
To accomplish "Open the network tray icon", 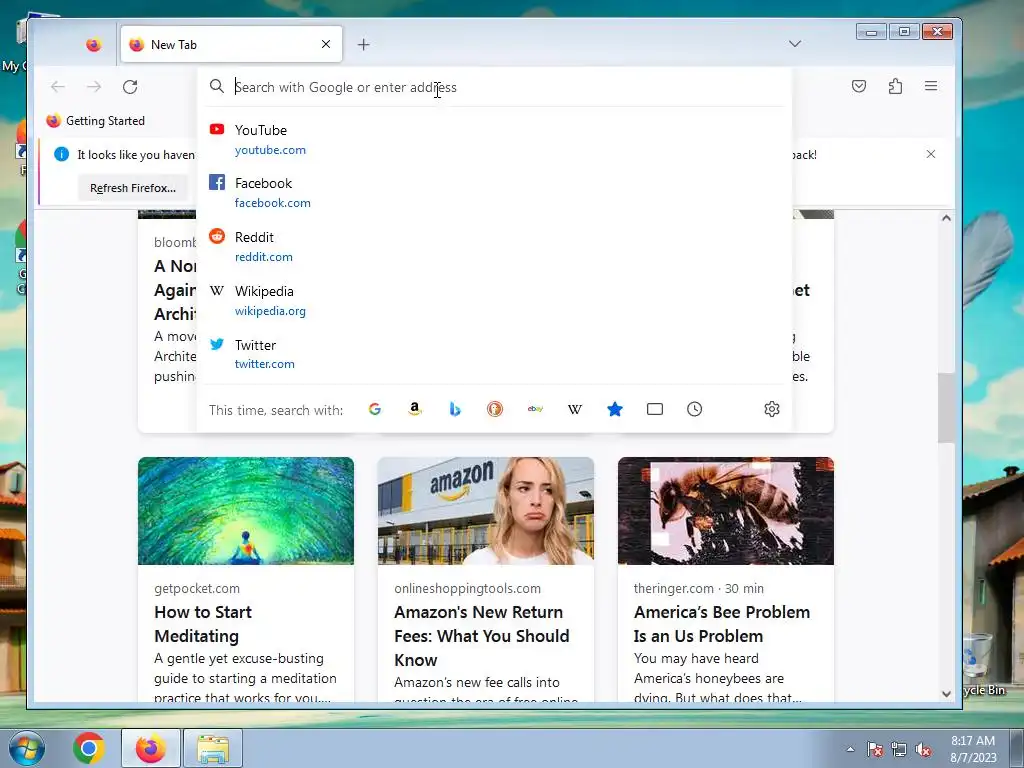I will (x=899, y=749).
